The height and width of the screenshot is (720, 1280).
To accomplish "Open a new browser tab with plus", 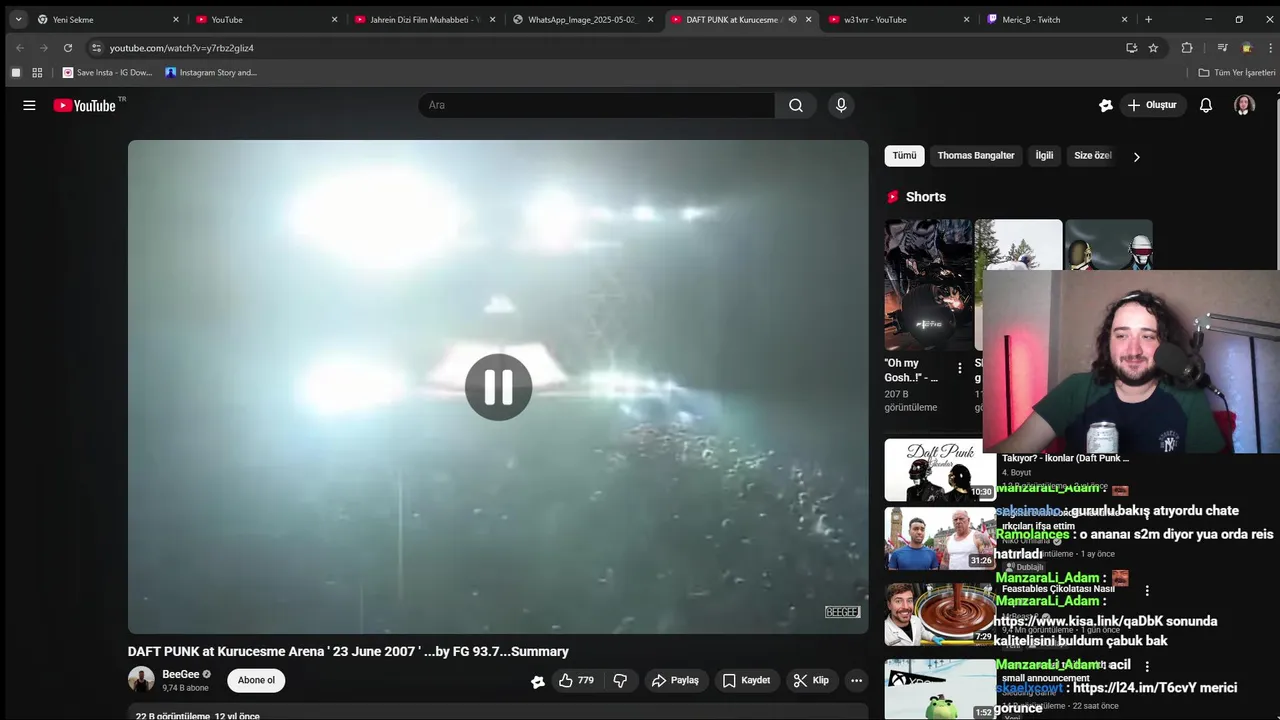I will pyautogui.click(x=1148, y=19).
